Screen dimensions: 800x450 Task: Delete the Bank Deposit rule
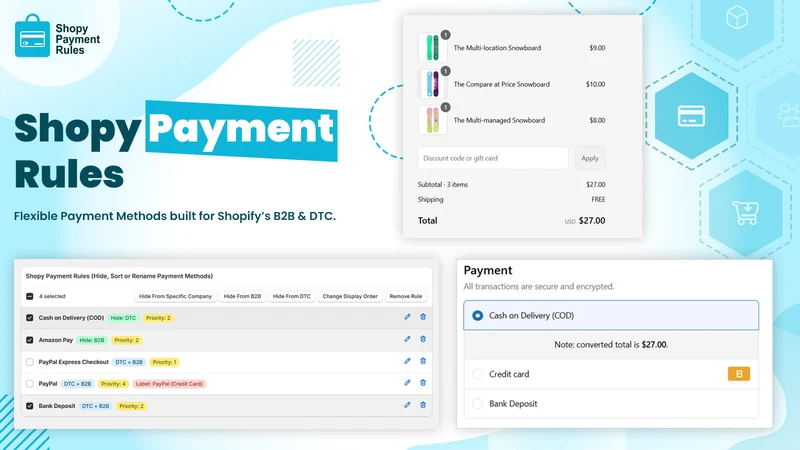pos(423,405)
